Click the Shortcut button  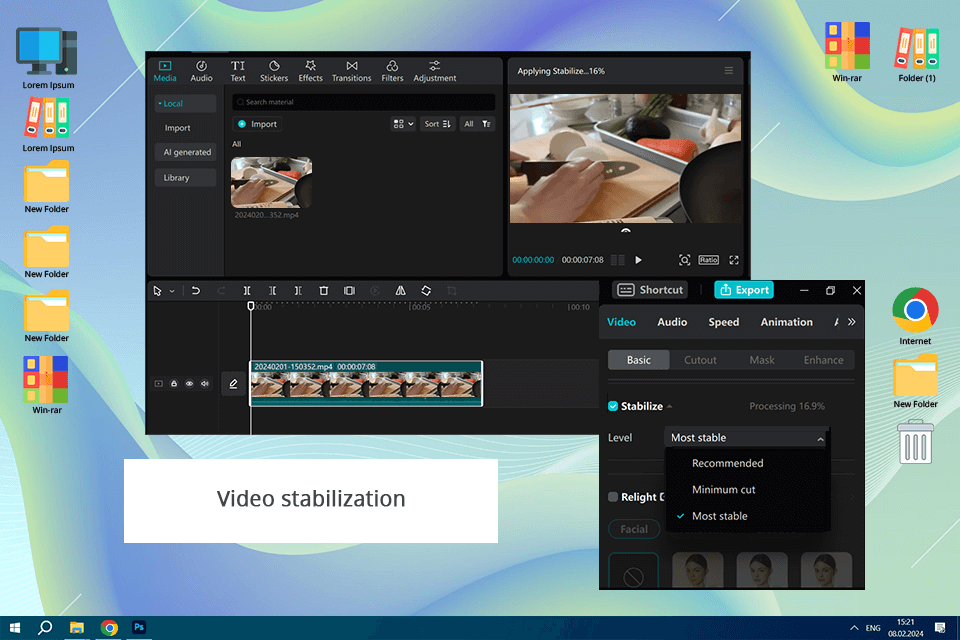(x=651, y=290)
